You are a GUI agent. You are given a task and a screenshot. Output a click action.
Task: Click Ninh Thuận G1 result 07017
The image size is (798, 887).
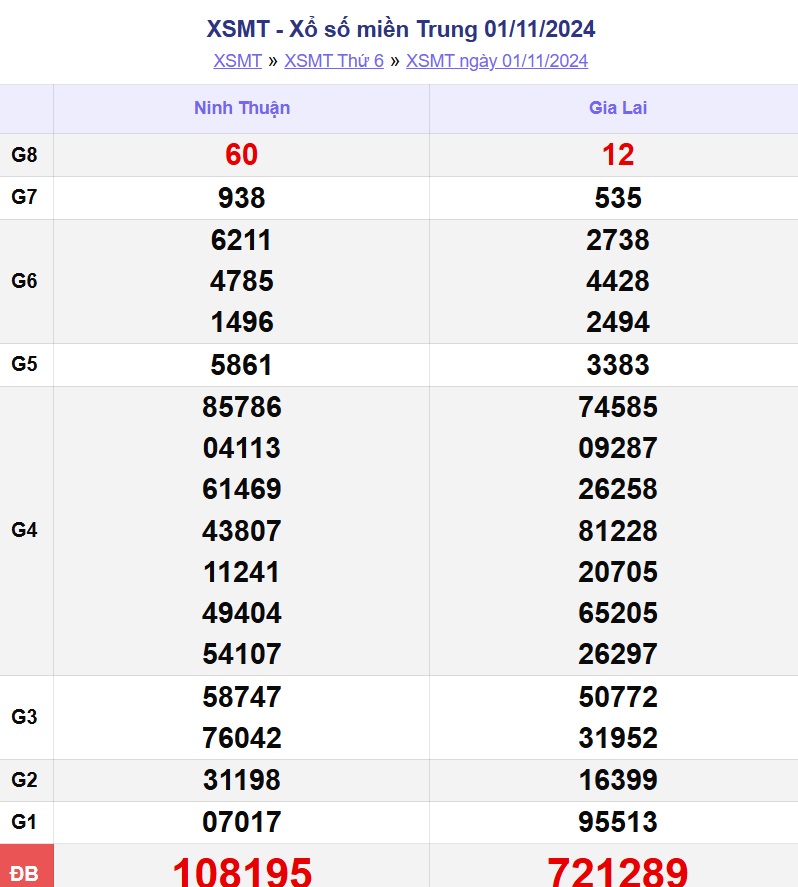click(x=242, y=822)
